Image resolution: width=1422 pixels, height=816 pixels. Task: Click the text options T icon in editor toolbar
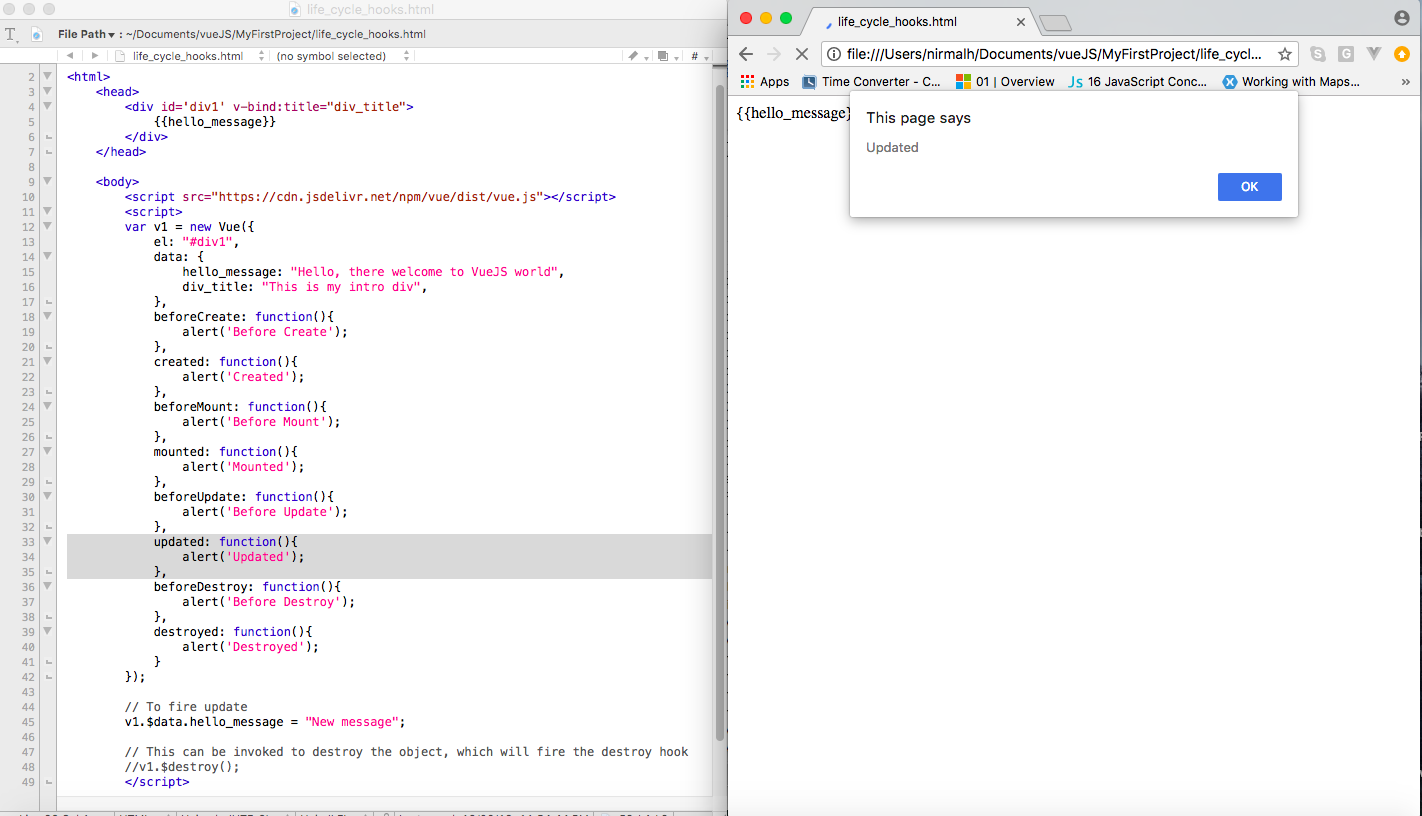click(12, 34)
